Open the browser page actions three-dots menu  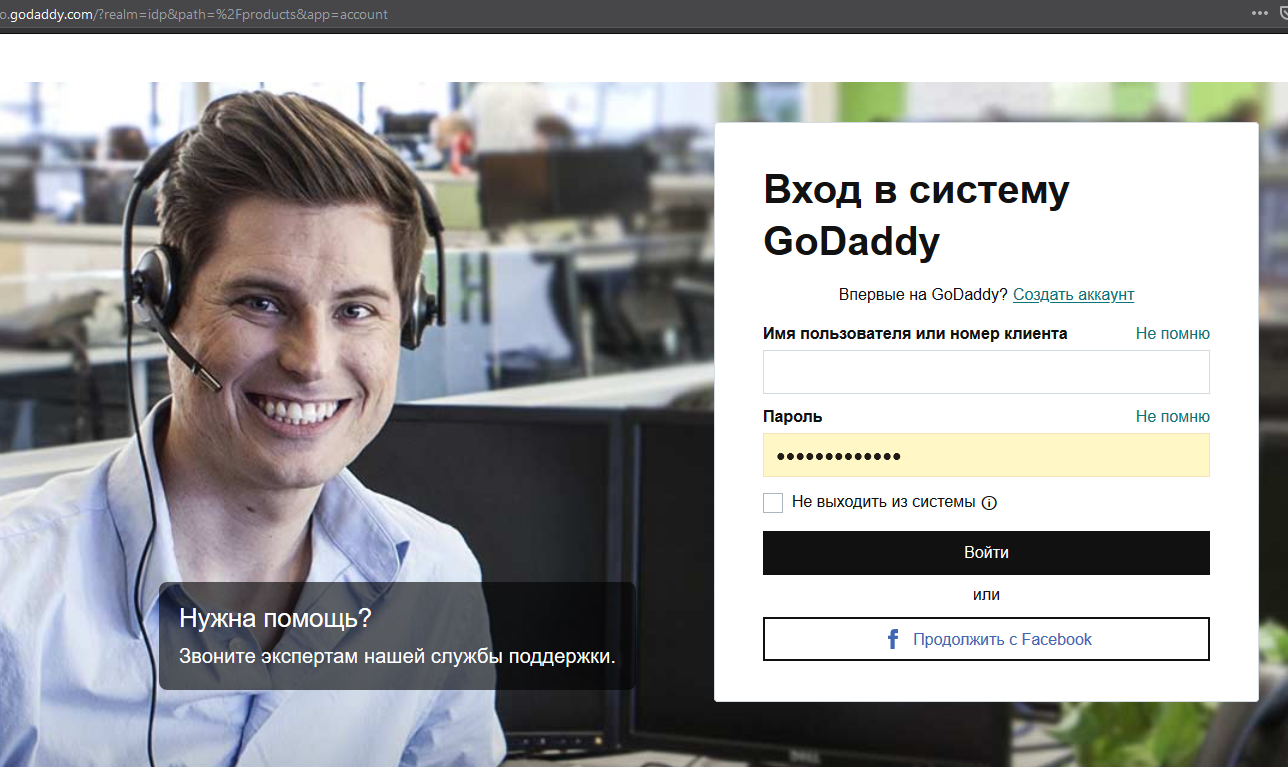tap(1259, 13)
